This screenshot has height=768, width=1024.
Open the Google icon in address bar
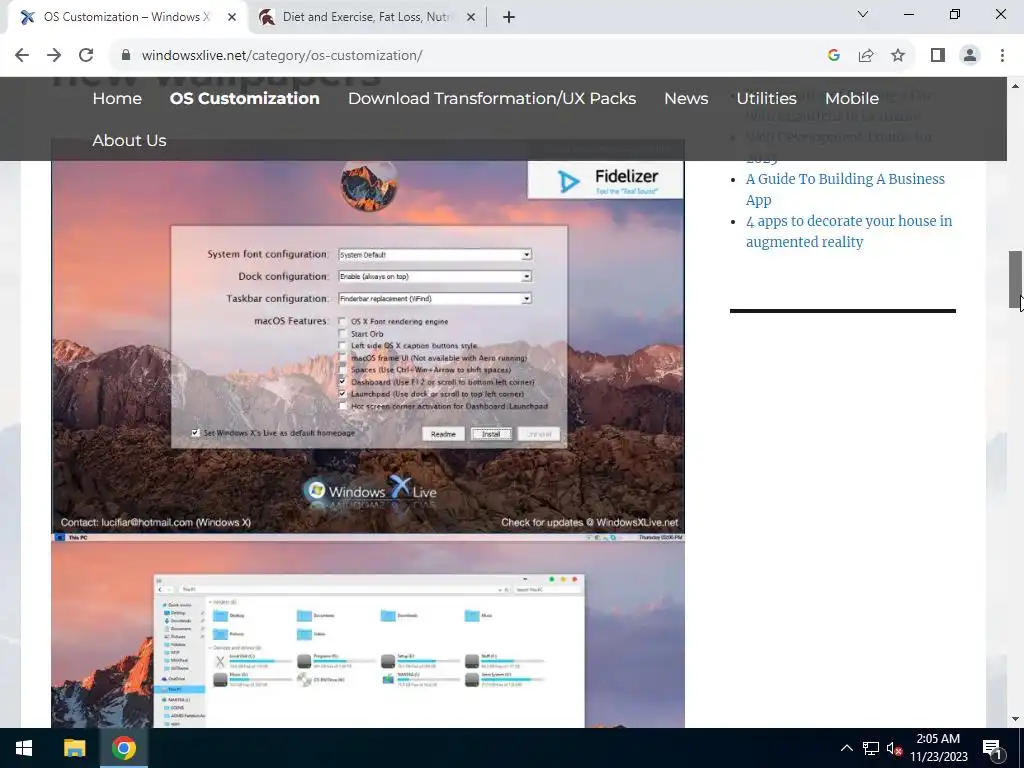tap(833, 56)
